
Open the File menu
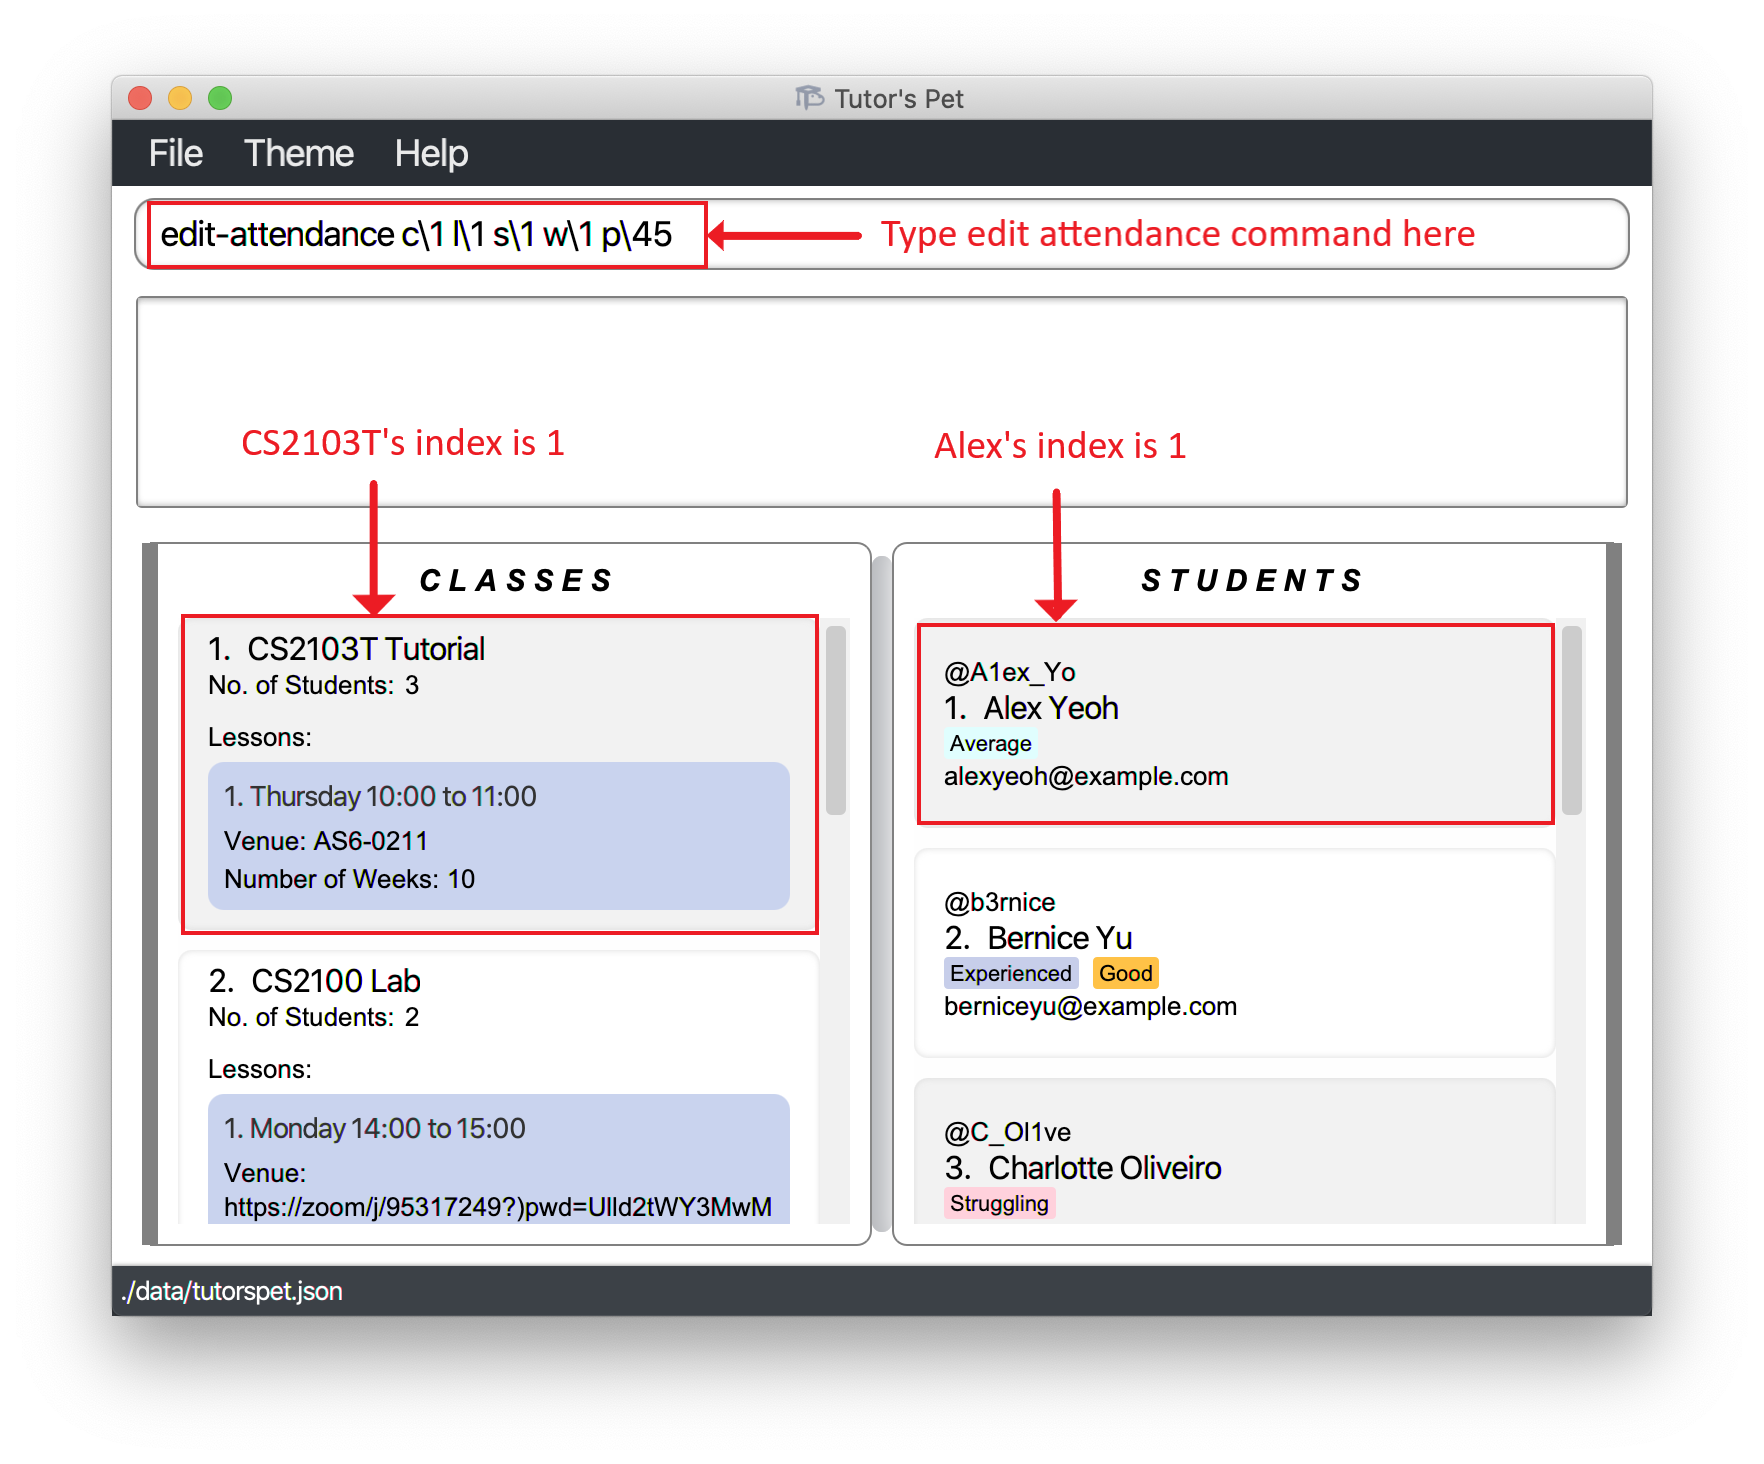click(x=175, y=153)
